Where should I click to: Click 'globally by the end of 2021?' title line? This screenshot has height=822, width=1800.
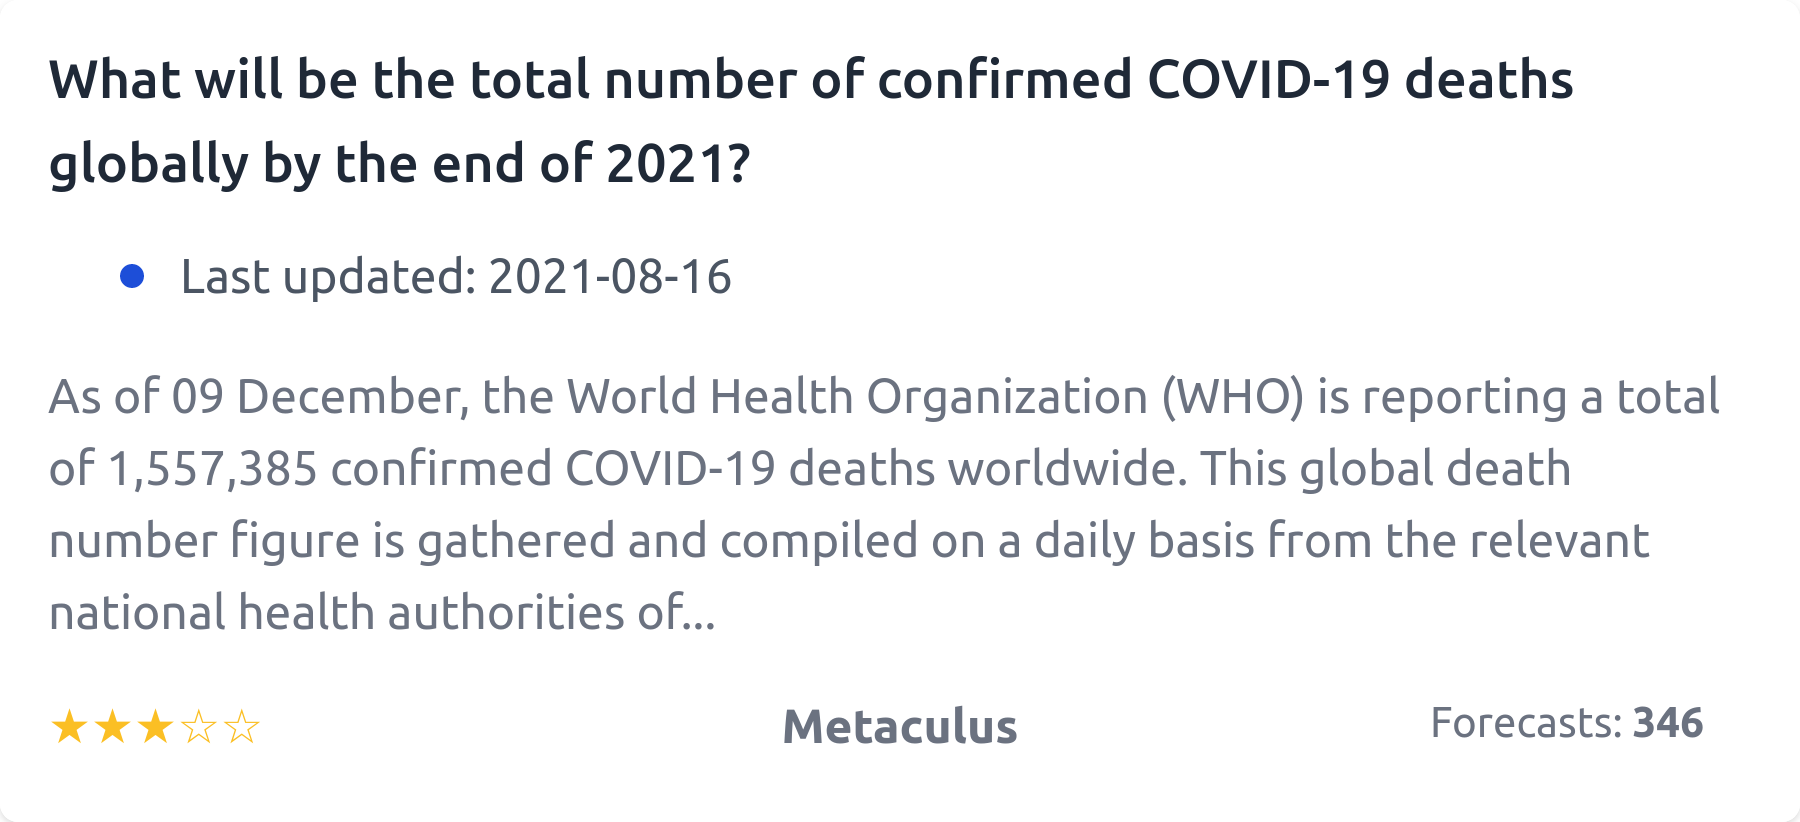399,164
